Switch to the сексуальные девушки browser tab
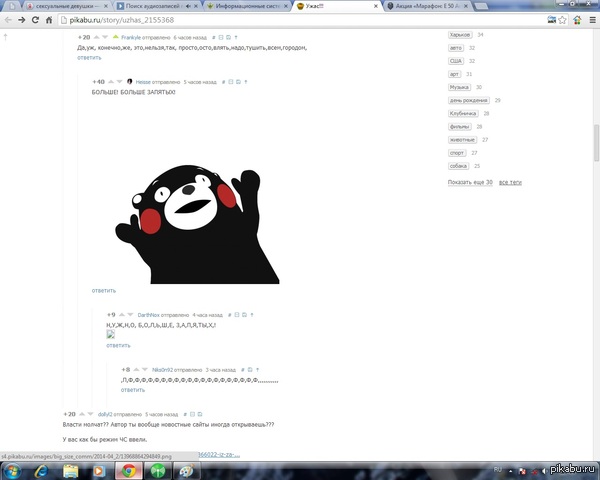Screen dimensions: 600x480 [x=67, y=6]
